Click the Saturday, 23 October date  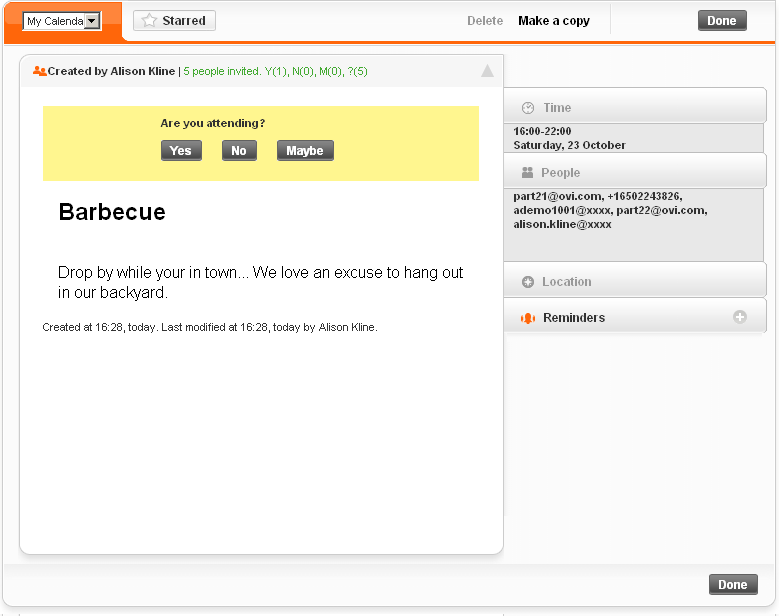[x=569, y=145]
